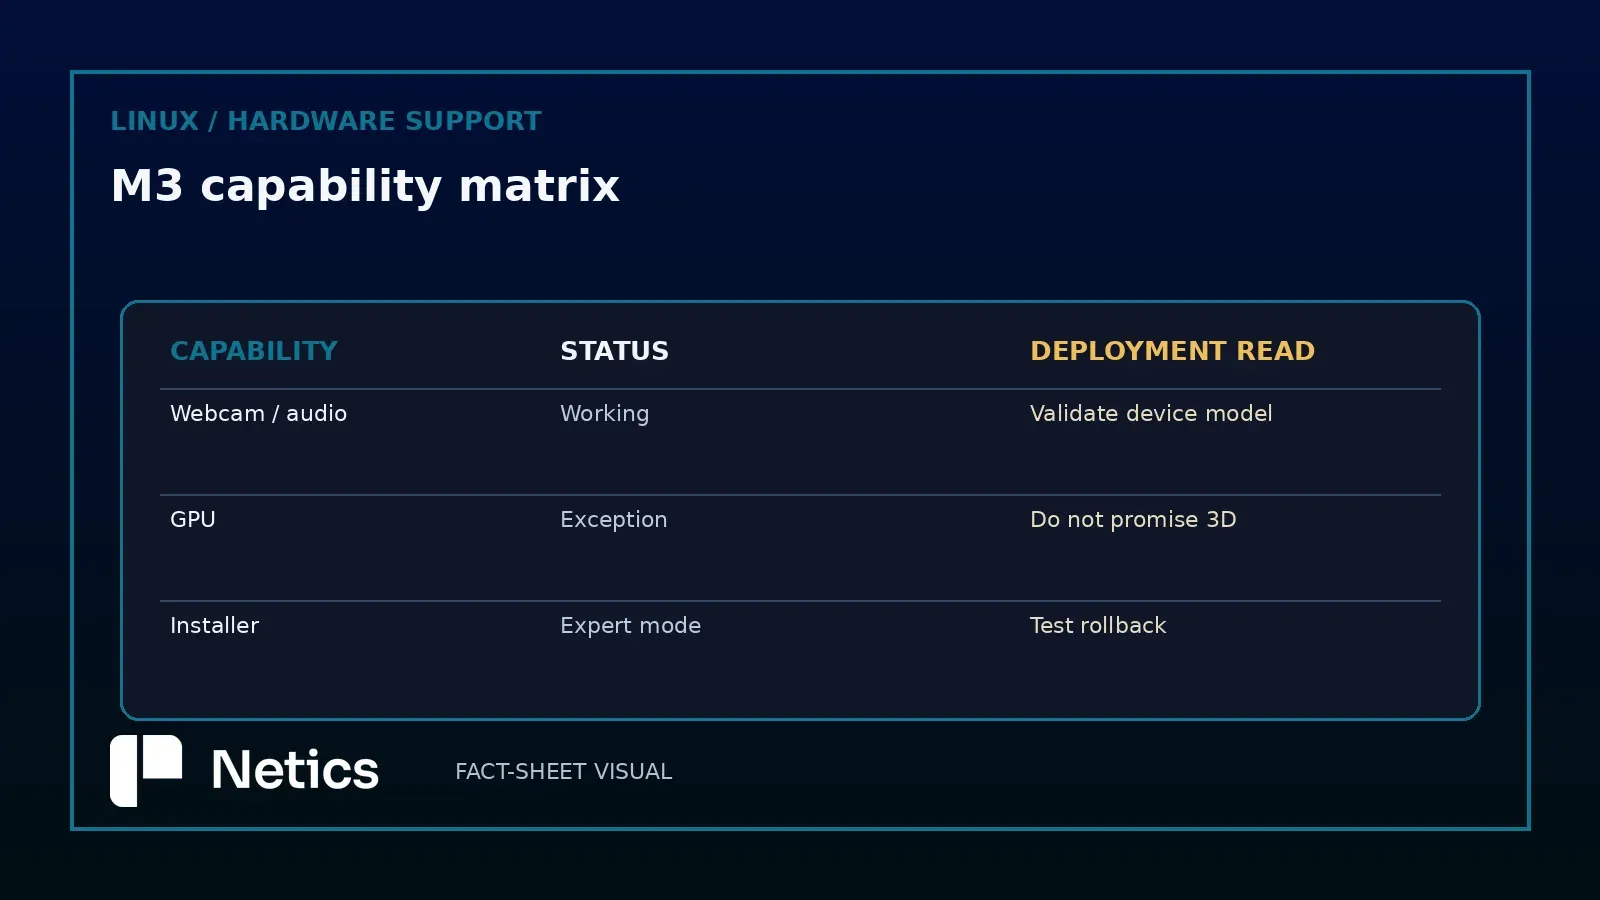This screenshot has width=1600, height=900.
Task: Click the Netics logo icon
Action: point(146,771)
